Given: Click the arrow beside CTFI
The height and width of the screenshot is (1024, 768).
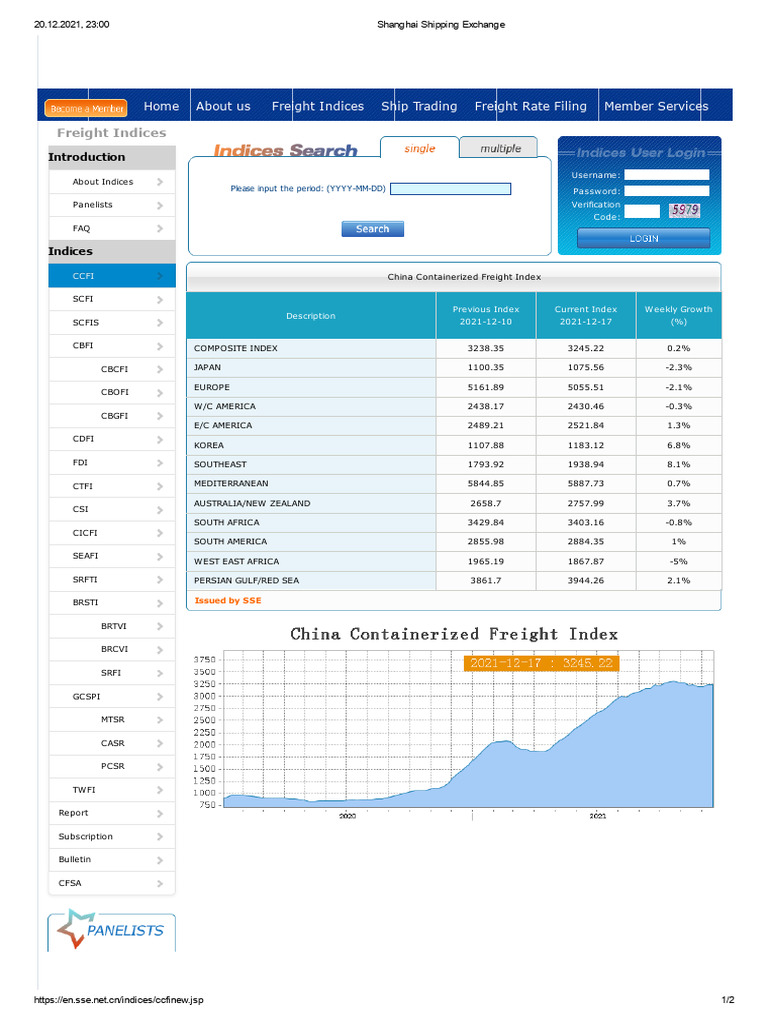Looking at the screenshot, I should pos(160,487).
